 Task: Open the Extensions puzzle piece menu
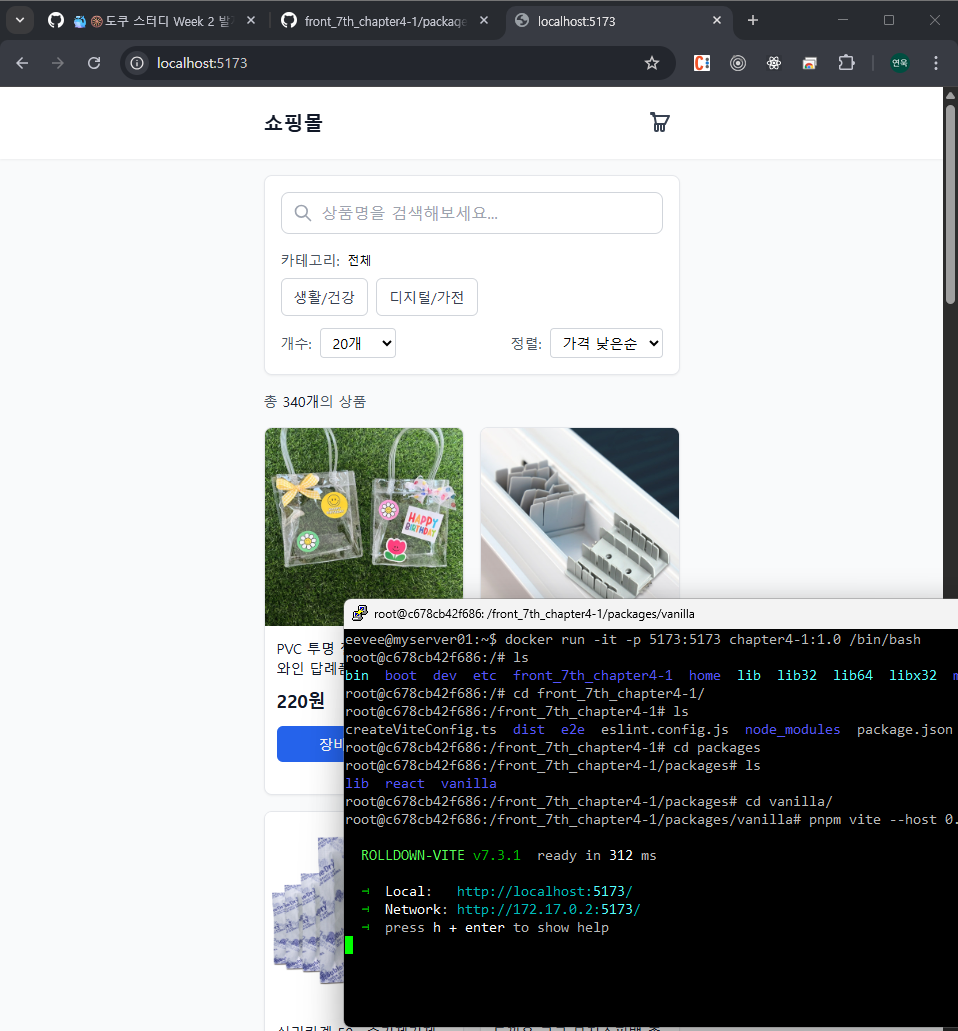846,63
